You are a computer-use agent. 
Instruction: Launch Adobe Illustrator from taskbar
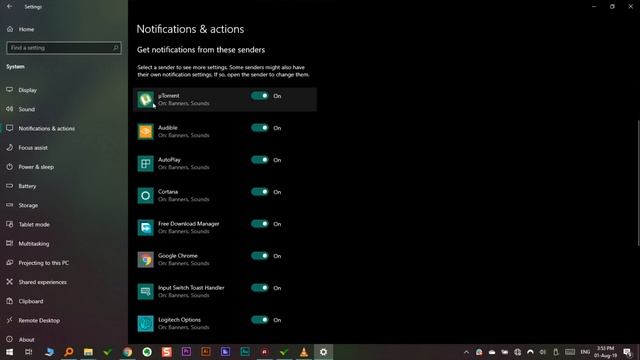tap(206, 352)
